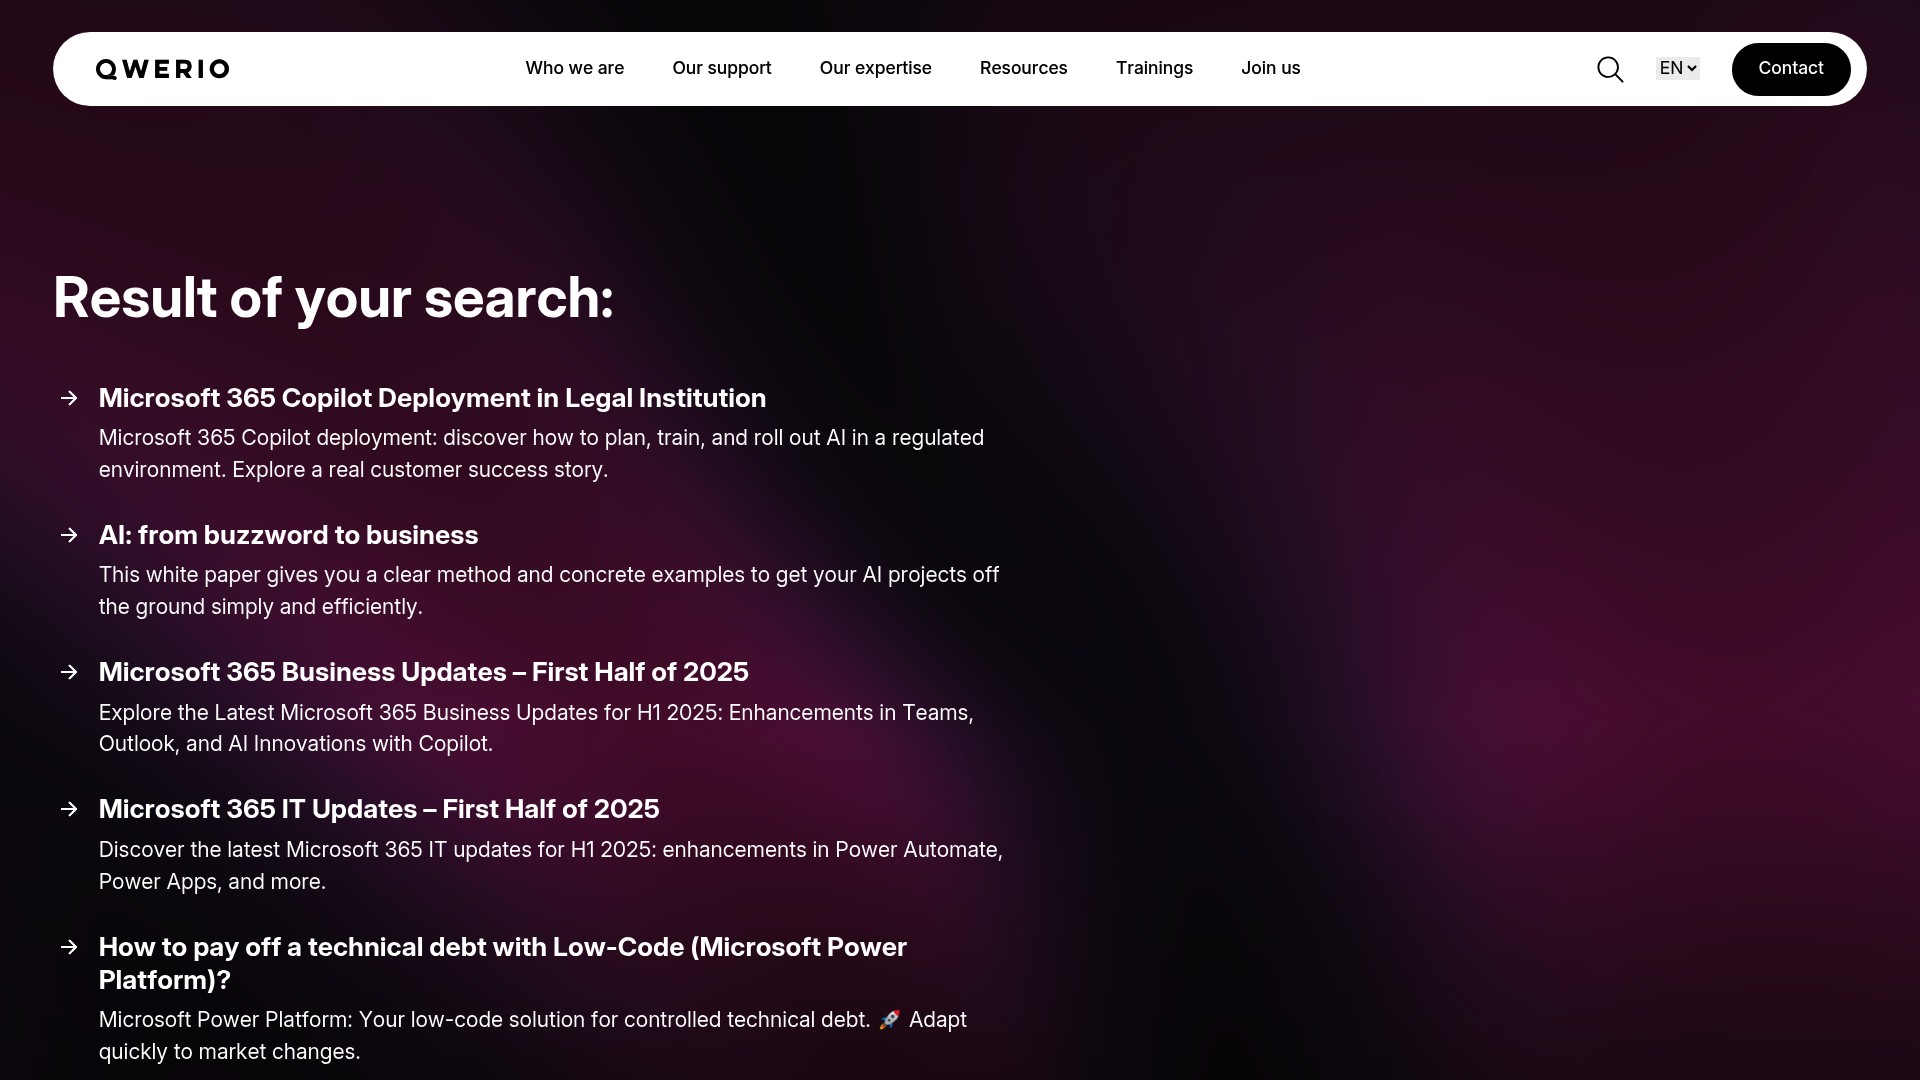1920x1080 pixels.
Task: Arrow icon beside AI buzzword result
Action: click(x=69, y=535)
